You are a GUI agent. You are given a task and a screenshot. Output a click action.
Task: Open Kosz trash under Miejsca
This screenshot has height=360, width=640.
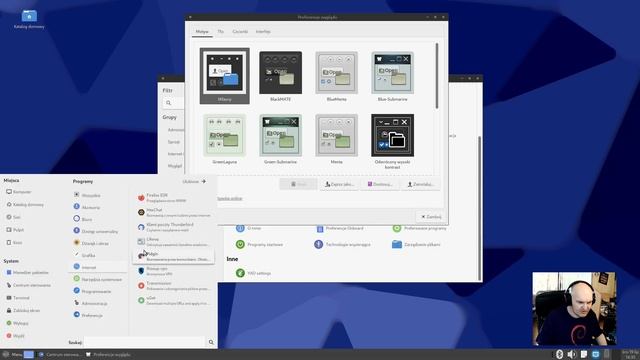14,242
